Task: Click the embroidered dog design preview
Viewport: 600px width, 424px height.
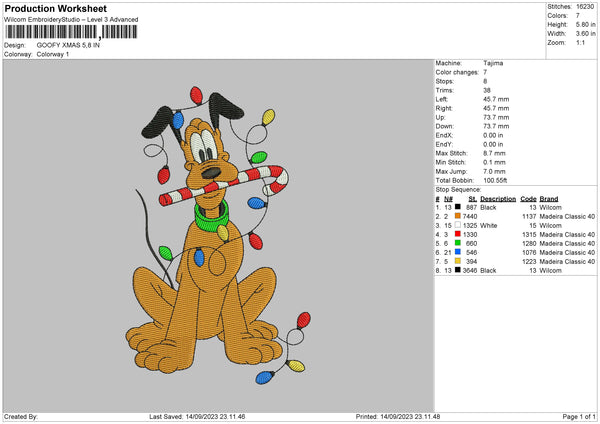Action: [218, 235]
